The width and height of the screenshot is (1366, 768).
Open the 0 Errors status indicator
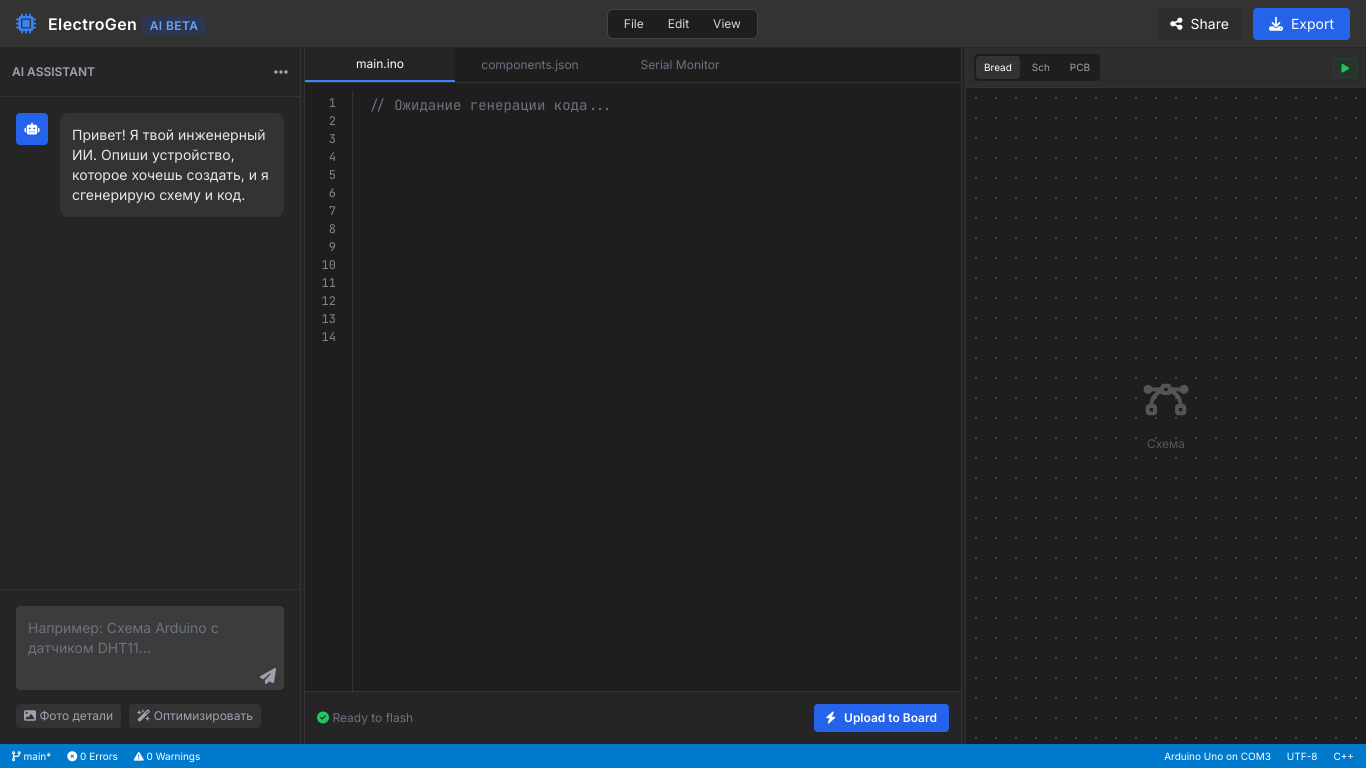pyautogui.click(x=92, y=756)
